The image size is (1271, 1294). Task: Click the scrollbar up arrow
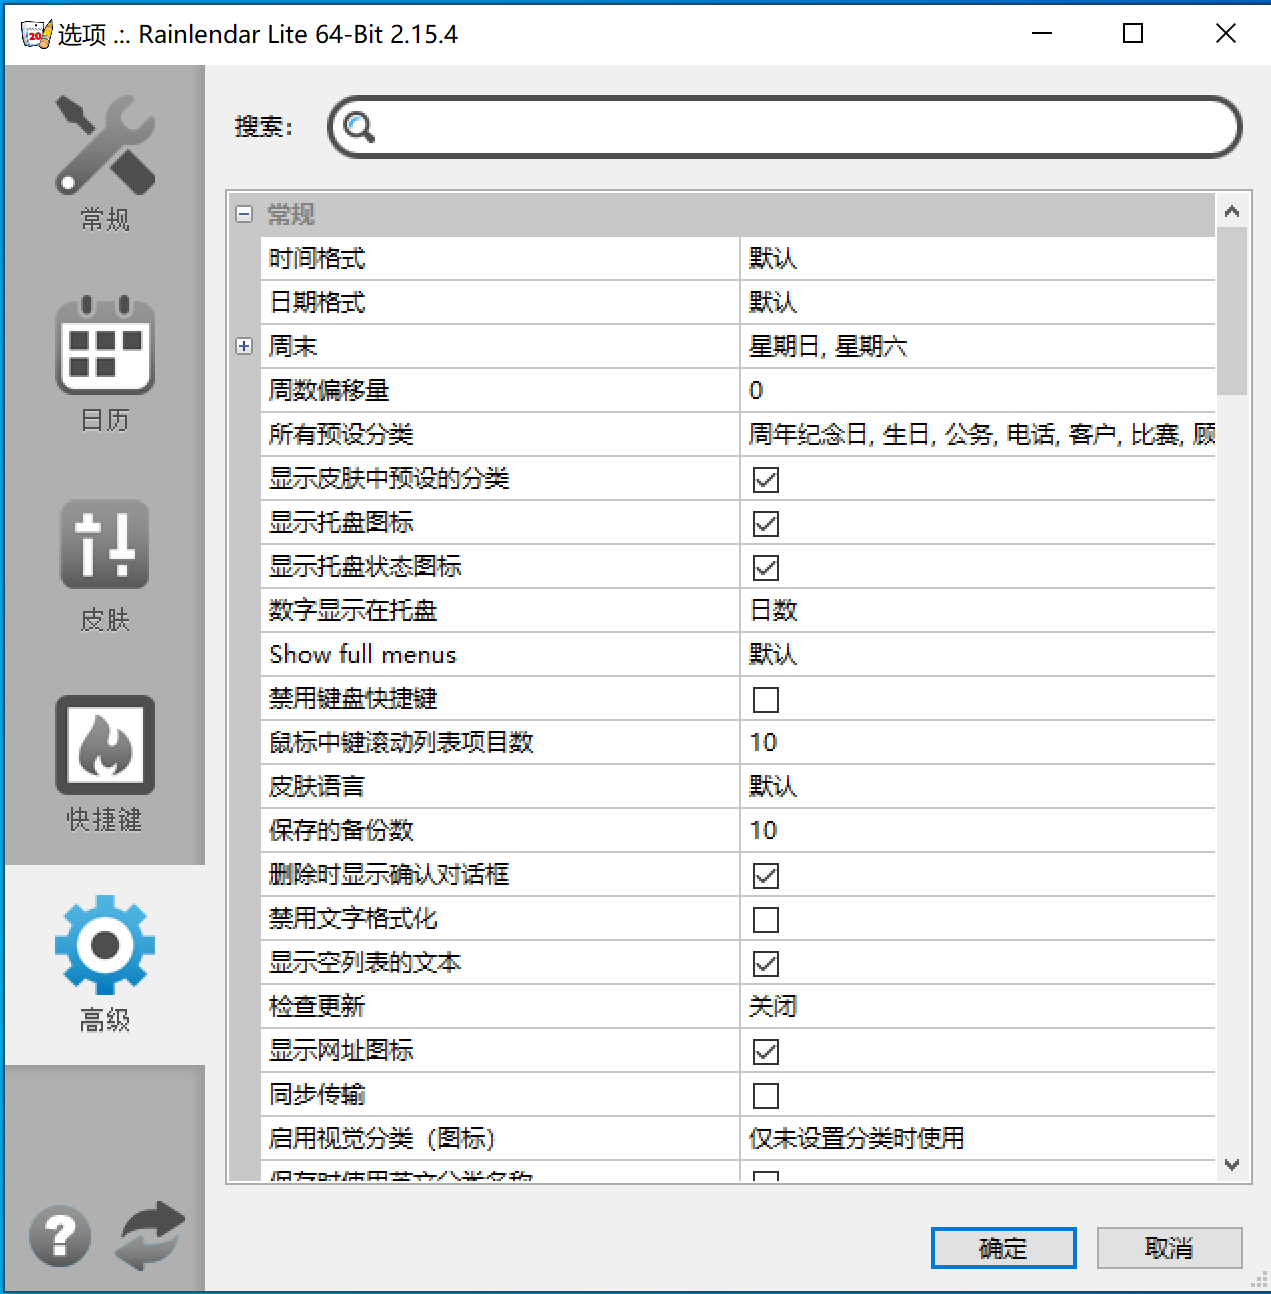point(1232,211)
